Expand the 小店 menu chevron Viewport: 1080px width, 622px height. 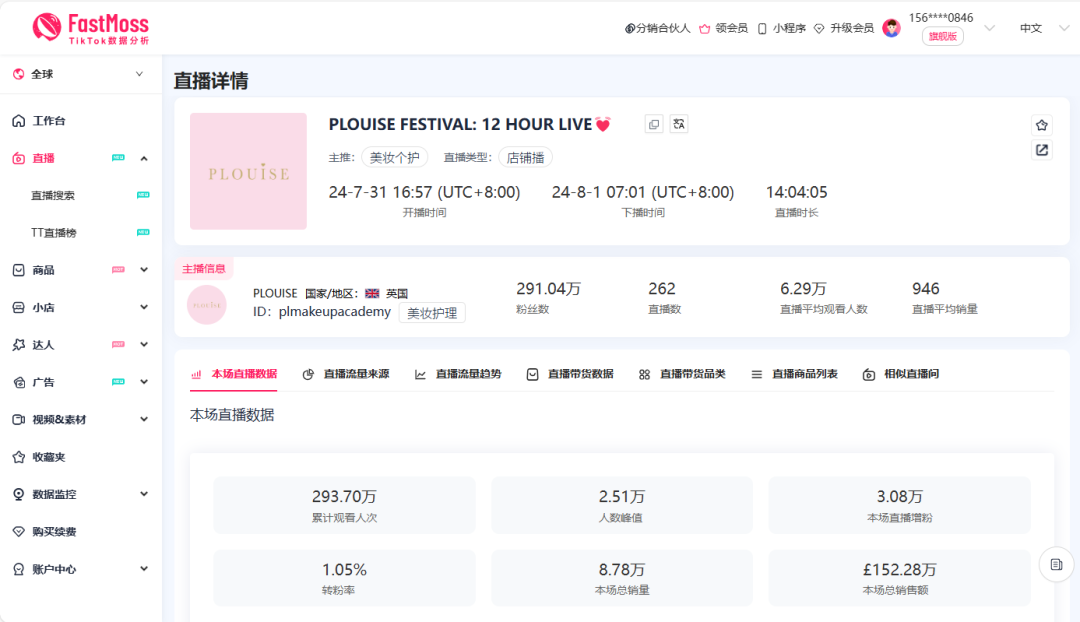(144, 307)
